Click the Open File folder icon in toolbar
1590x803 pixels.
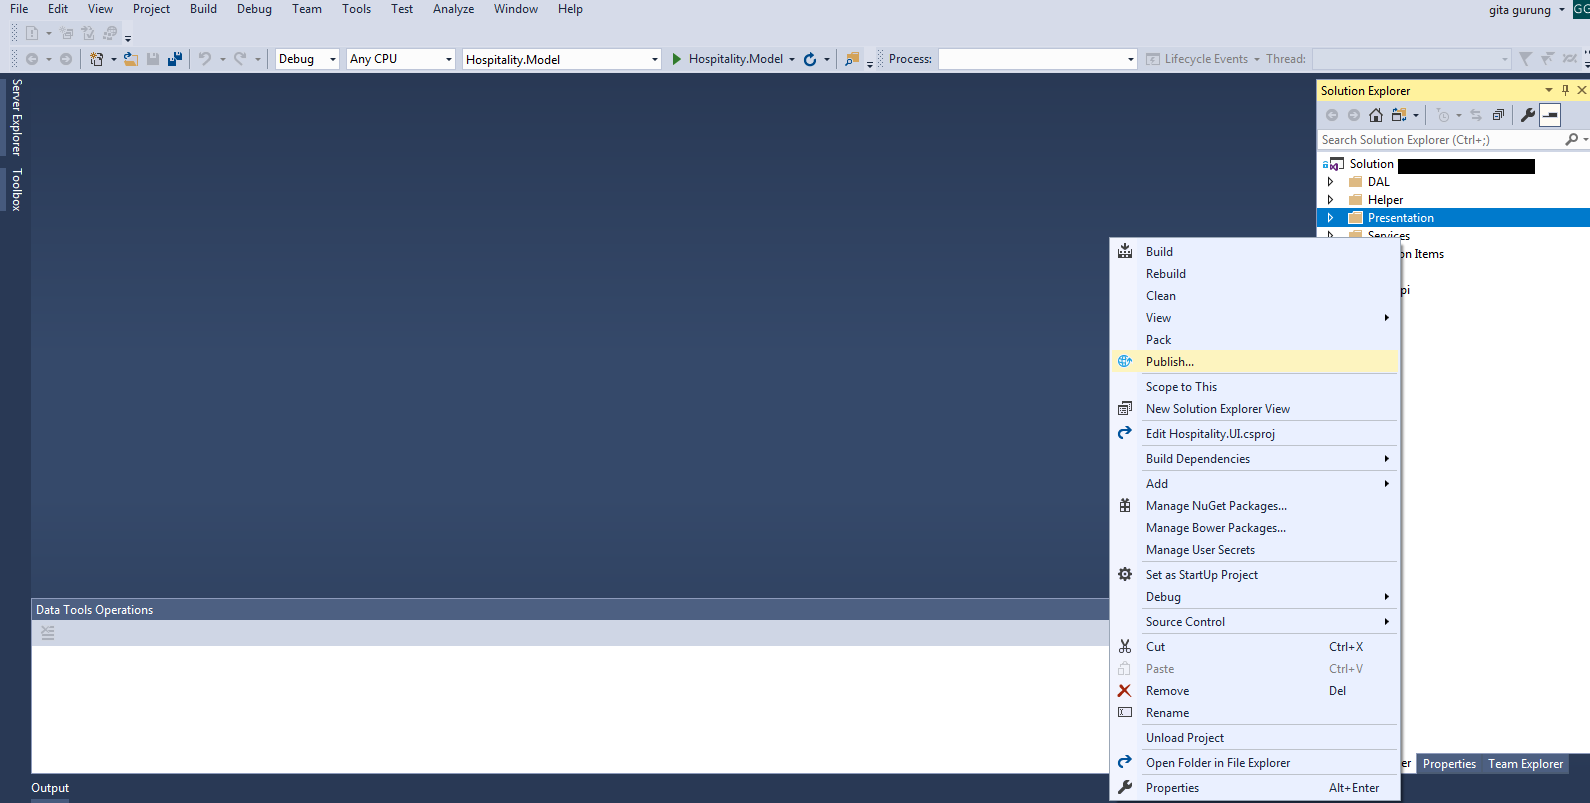130,59
